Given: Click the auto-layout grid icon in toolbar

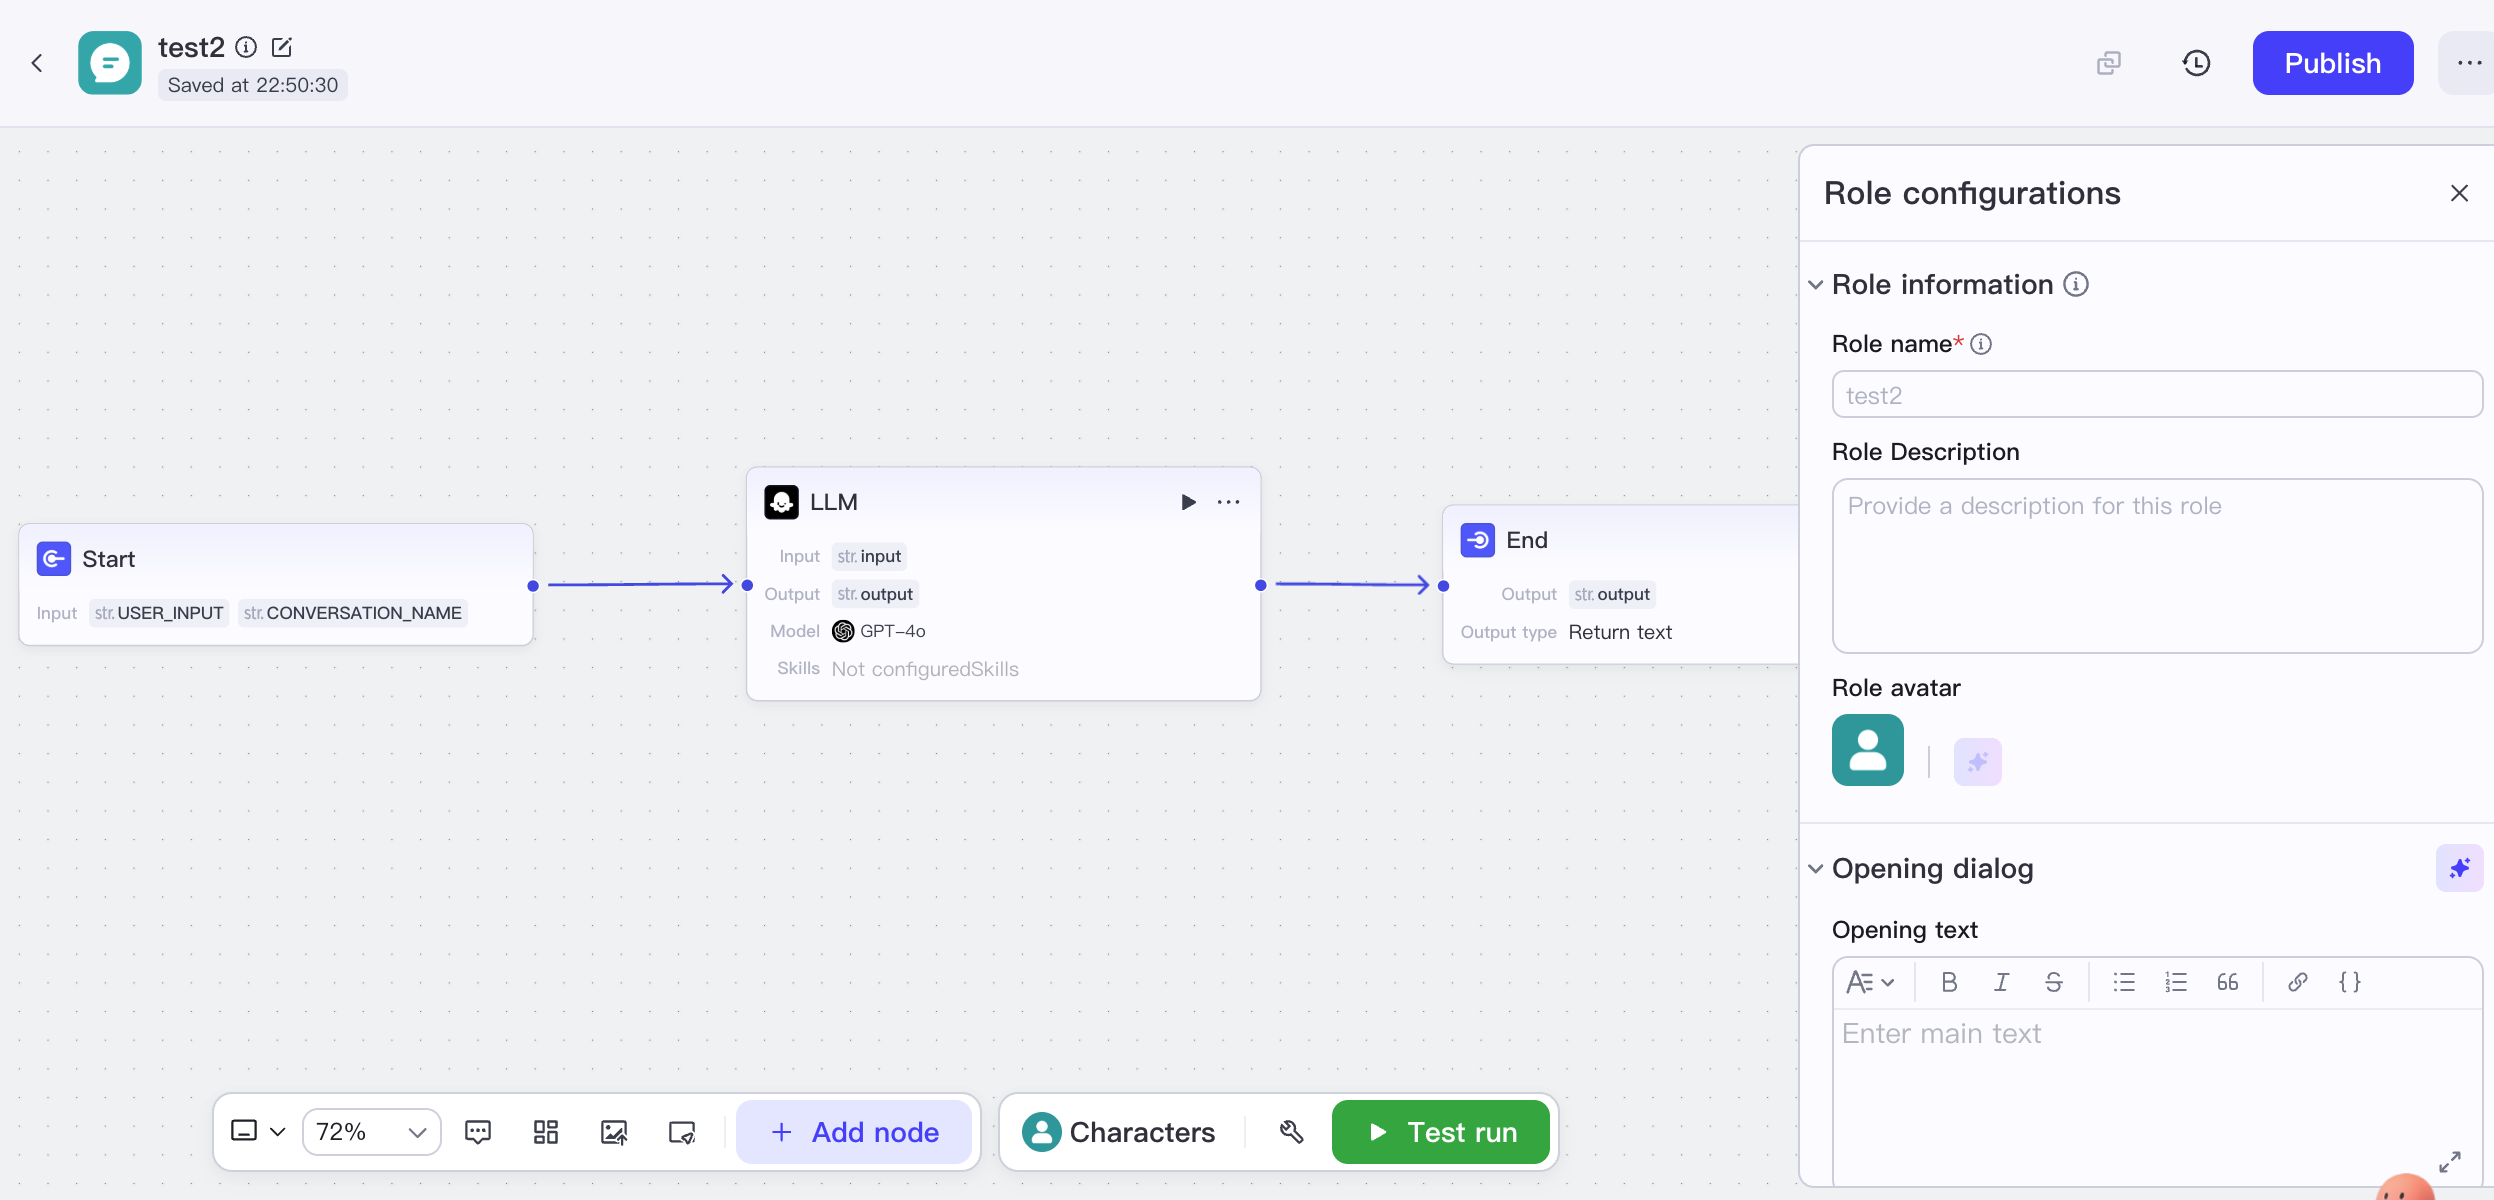Looking at the screenshot, I should click(546, 1132).
